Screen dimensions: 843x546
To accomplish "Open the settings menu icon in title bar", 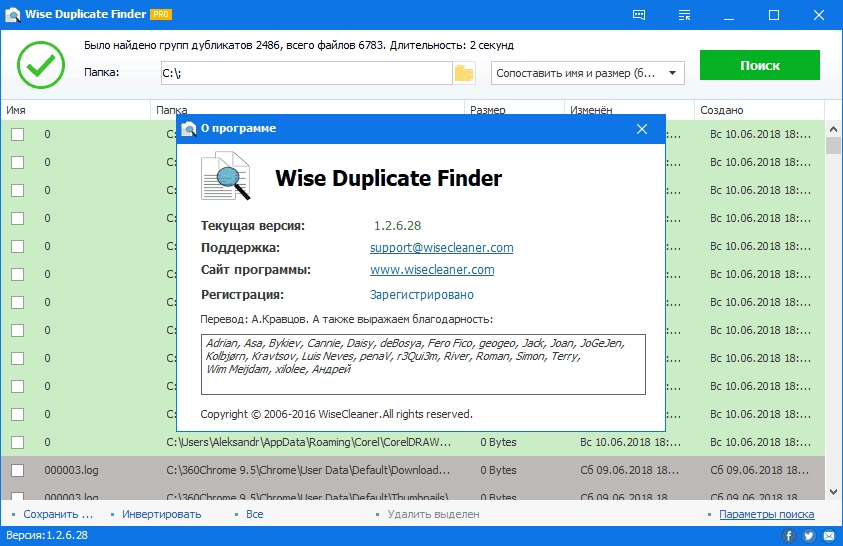I will coord(684,15).
